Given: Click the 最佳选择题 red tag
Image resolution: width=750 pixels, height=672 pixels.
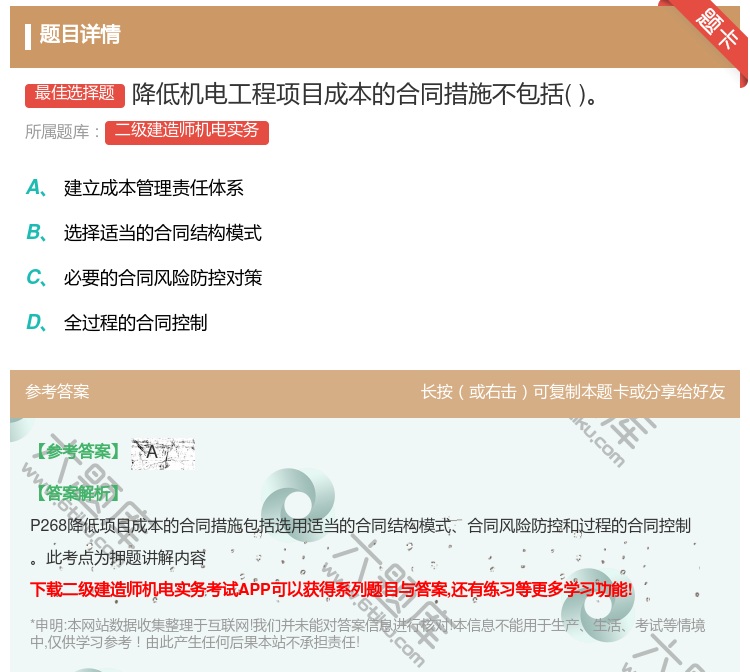Looking at the screenshot, I should coord(75,95).
